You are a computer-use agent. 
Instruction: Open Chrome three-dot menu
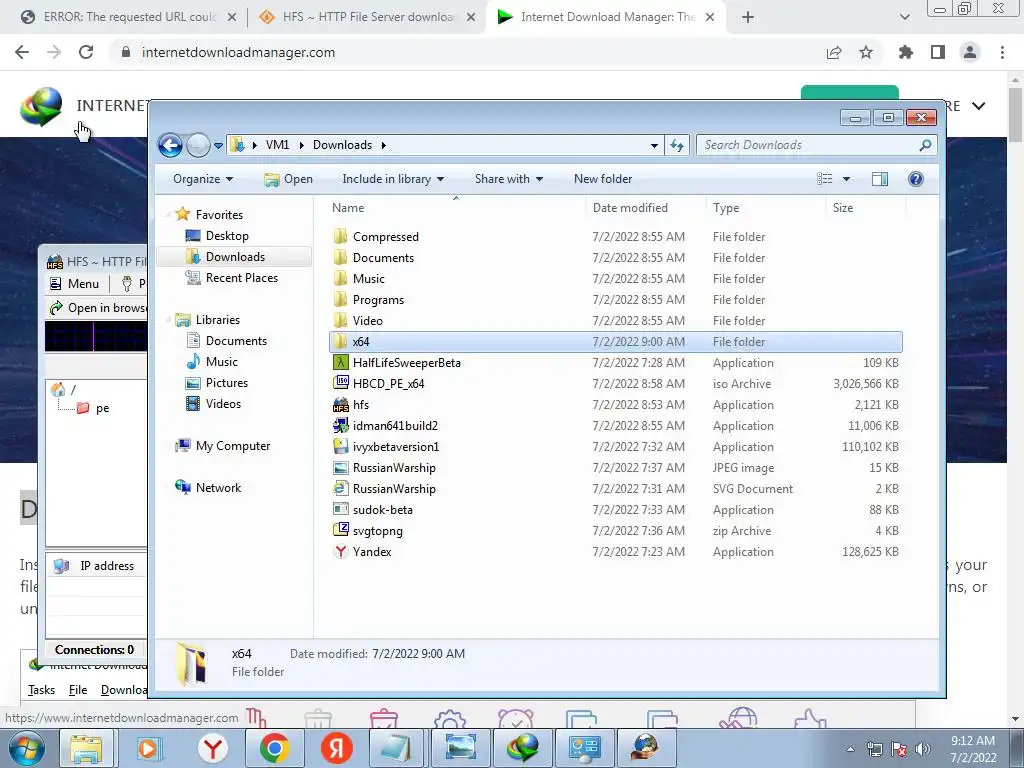pos(1002,52)
